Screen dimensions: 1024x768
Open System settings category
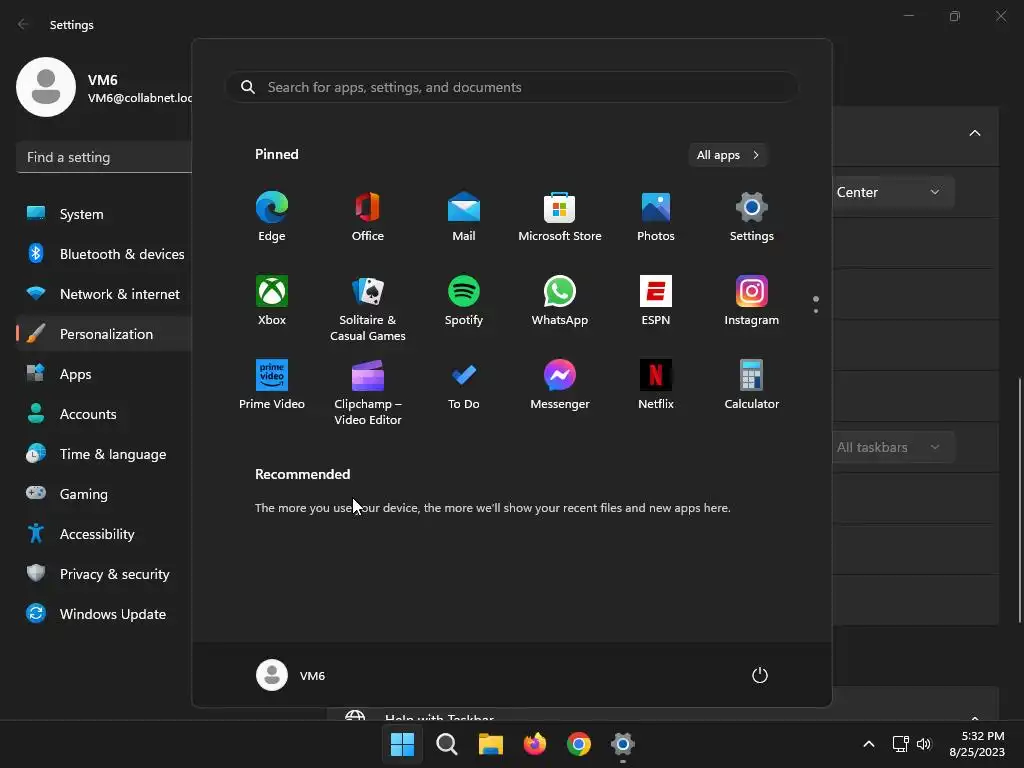(104, 214)
